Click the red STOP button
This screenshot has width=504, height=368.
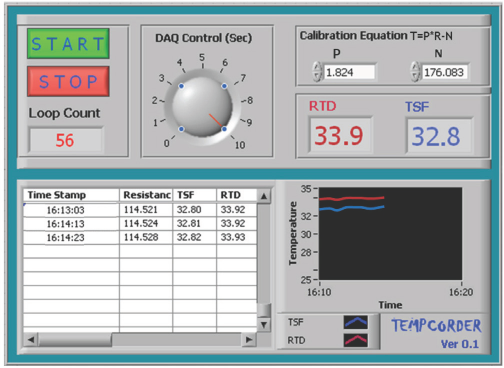(x=68, y=81)
